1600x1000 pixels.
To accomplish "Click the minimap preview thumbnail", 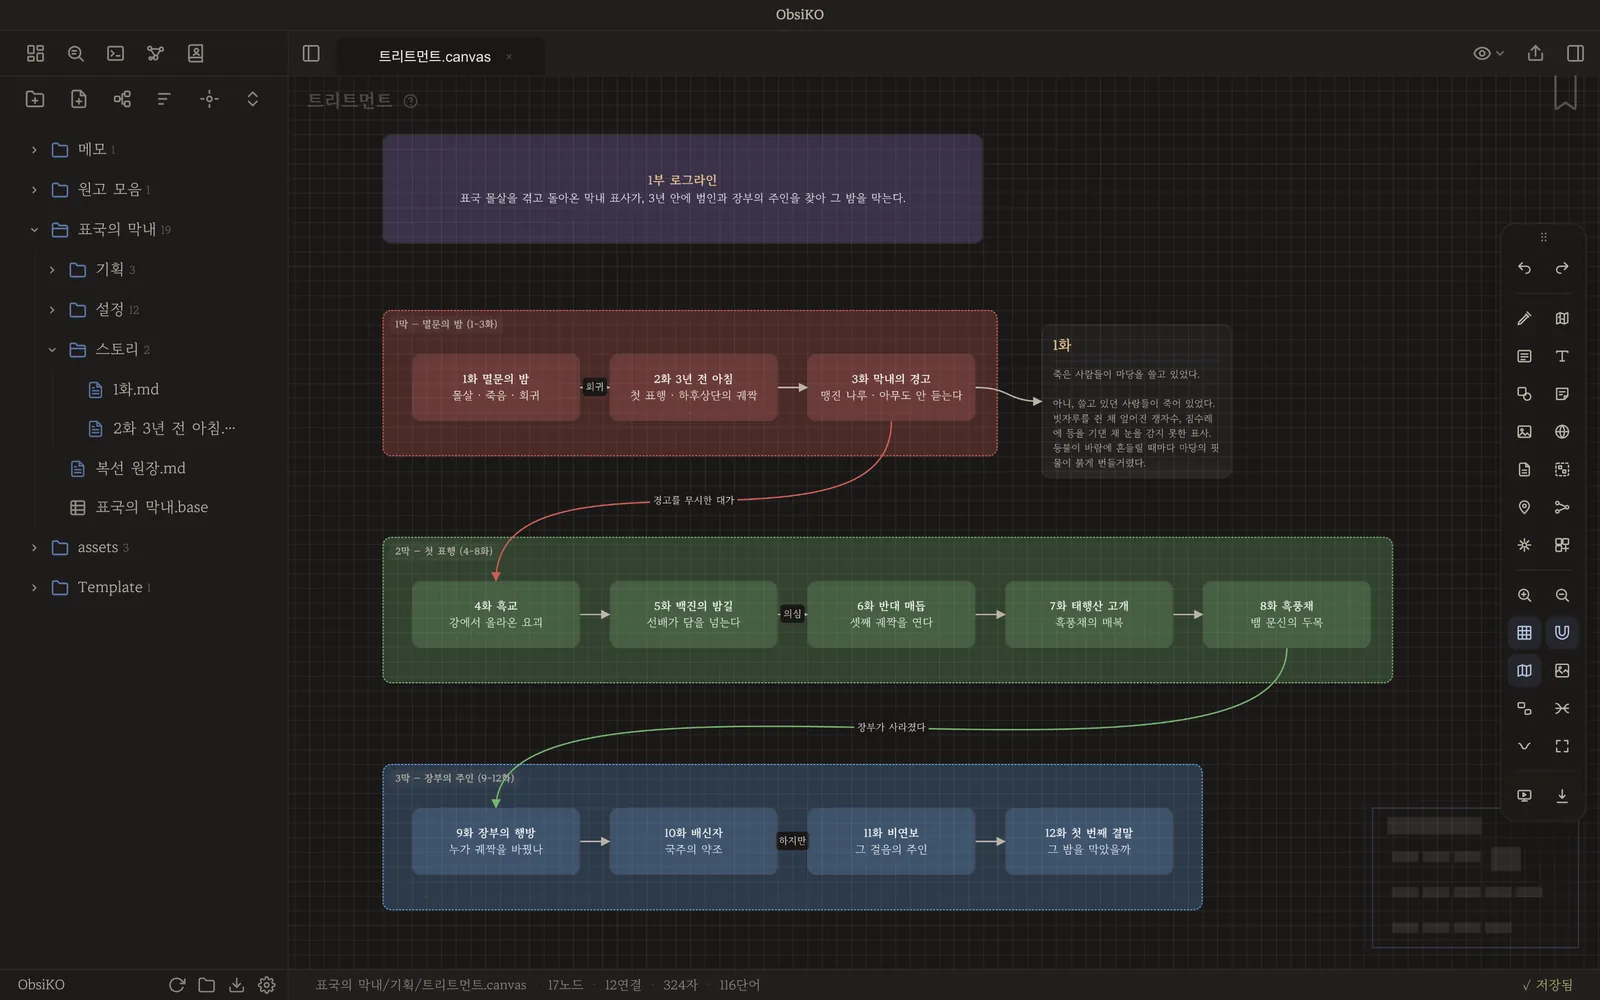I will (x=1475, y=877).
